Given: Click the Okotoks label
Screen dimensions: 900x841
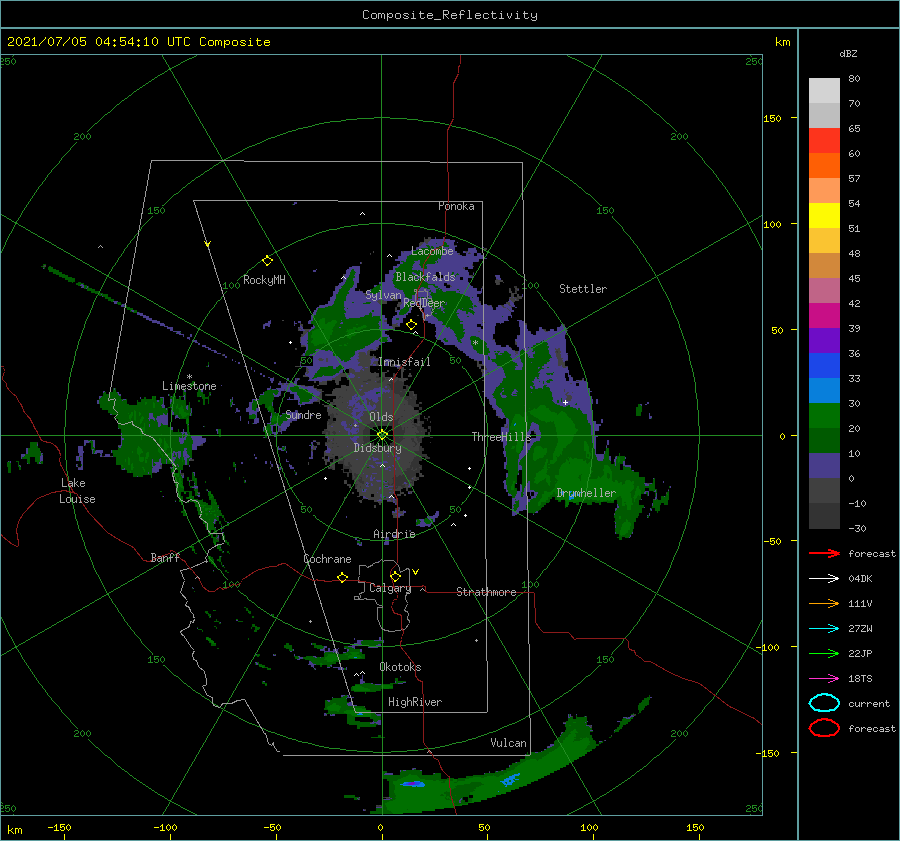Looking at the screenshot, I should pyautogui.click(x=401, y=667).
